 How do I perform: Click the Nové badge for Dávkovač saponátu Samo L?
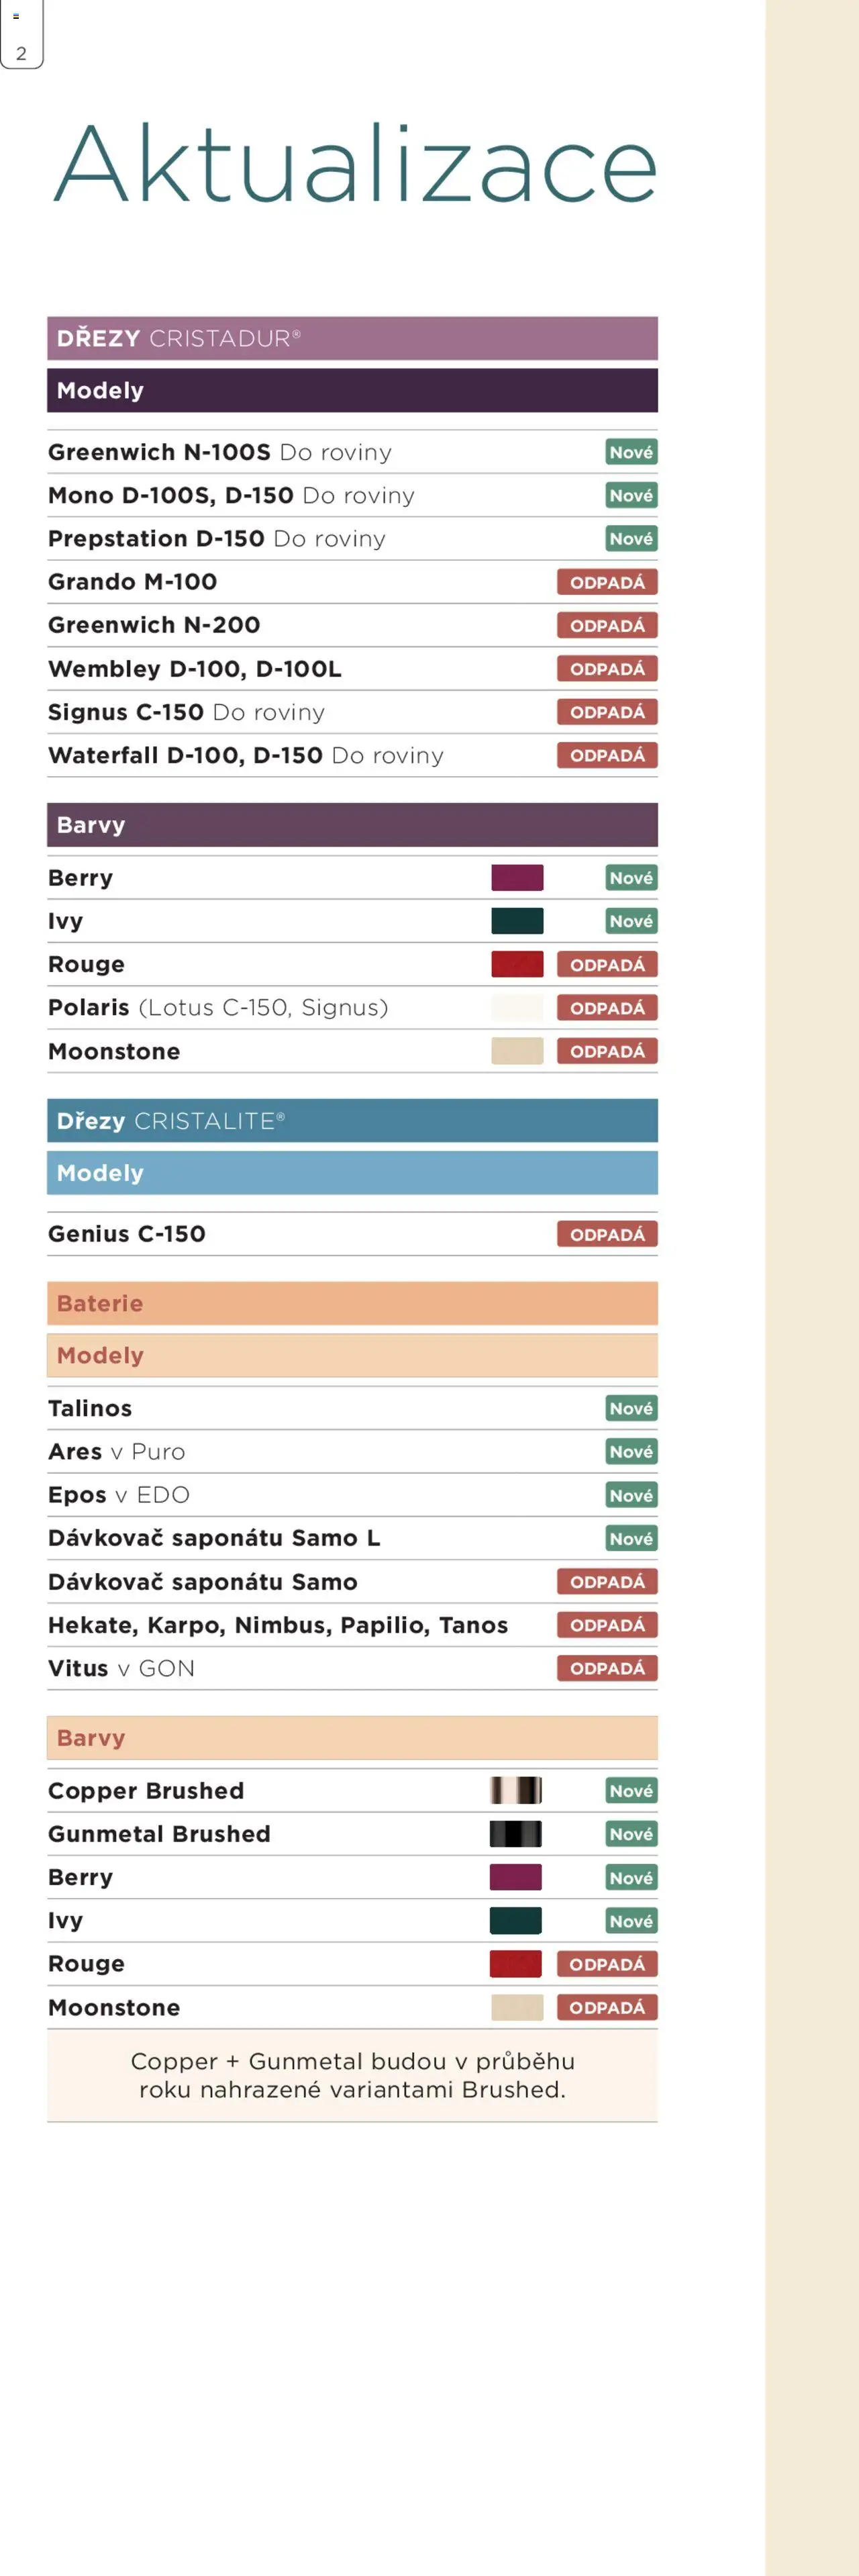631,1538
